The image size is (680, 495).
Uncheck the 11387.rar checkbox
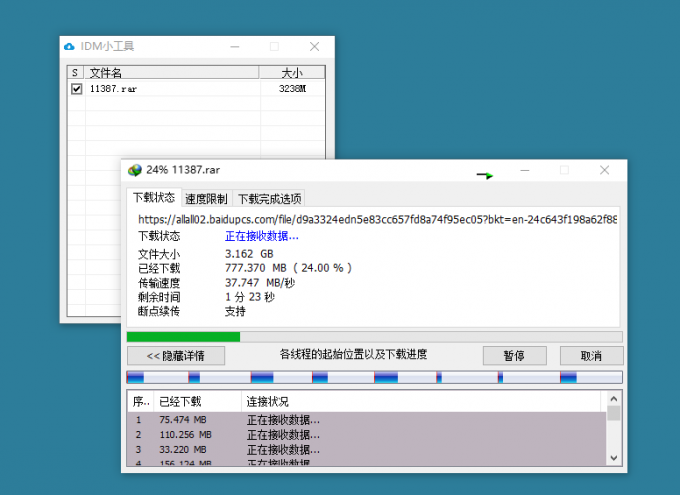pyautogui.click(x=77, y=89)
